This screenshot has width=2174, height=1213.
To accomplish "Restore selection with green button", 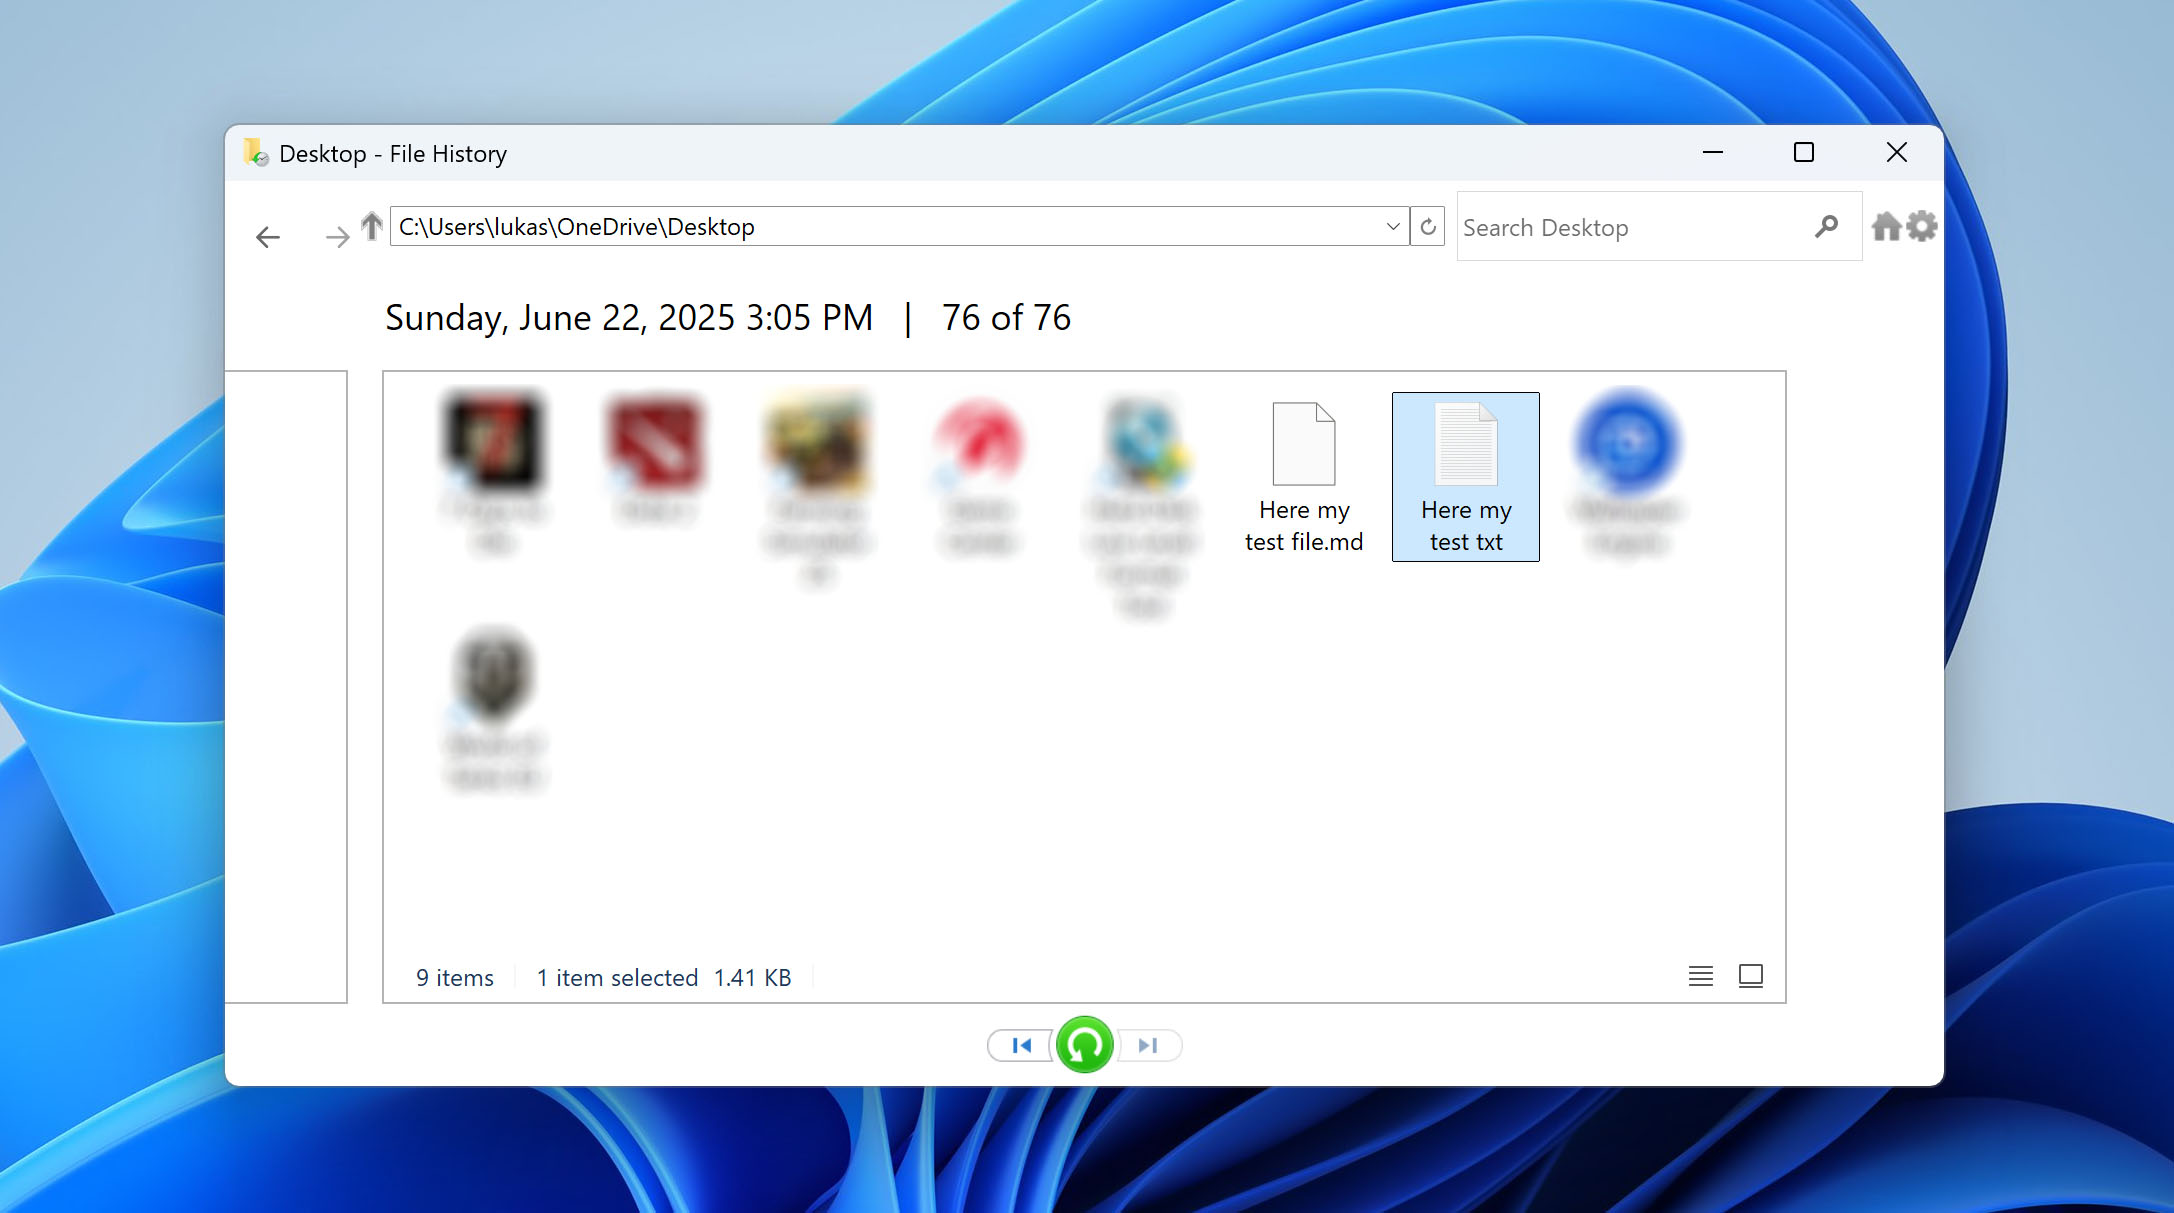I will coord(1085,1045).
